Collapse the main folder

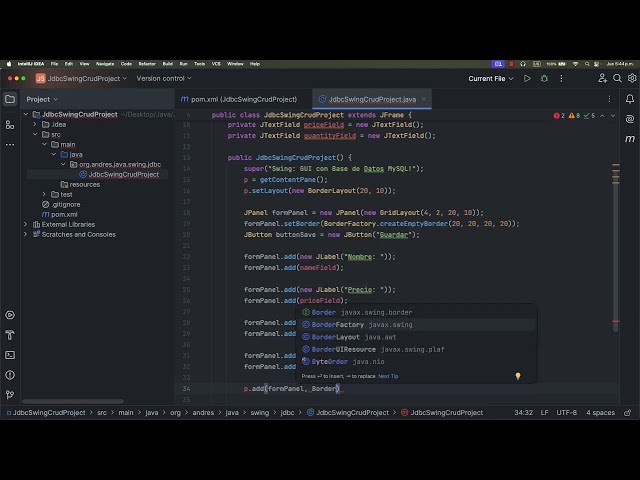pyautogui.click(x=44, y=144)
